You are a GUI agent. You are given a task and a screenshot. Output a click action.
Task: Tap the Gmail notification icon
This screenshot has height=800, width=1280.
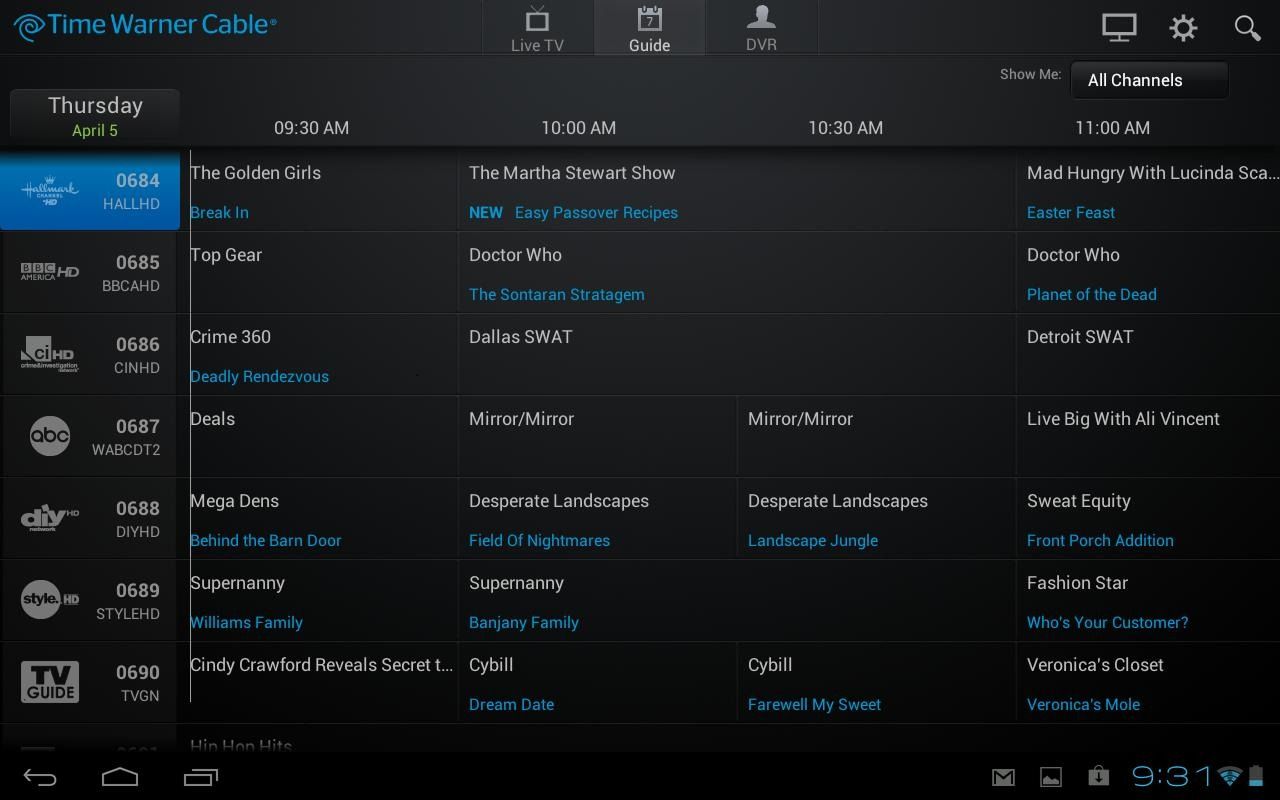pyautogui.click(x=1003, y=776)
